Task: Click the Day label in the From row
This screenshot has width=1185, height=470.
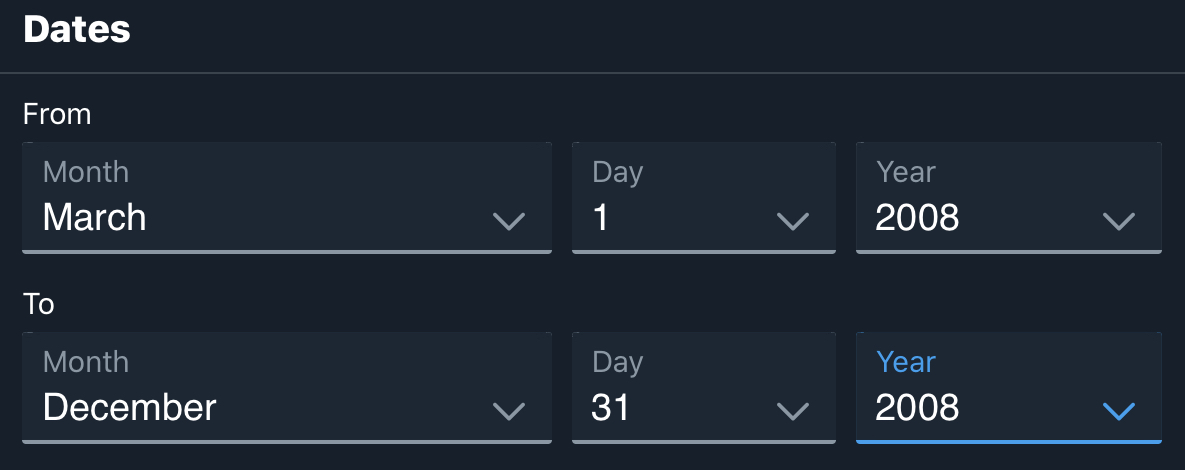Action: [617, 172]
